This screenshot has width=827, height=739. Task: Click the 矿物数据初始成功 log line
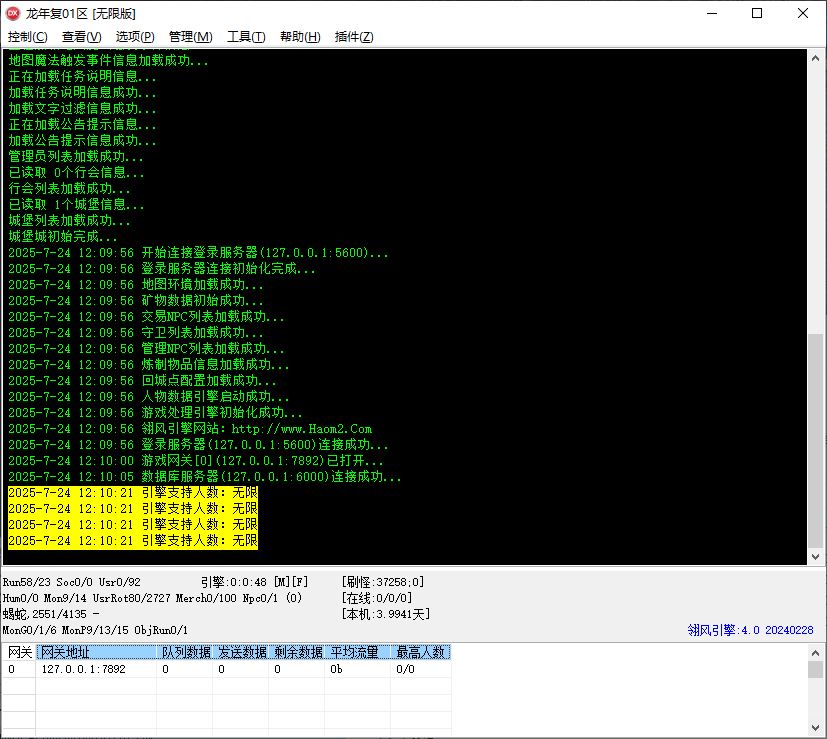click(136, 301)
